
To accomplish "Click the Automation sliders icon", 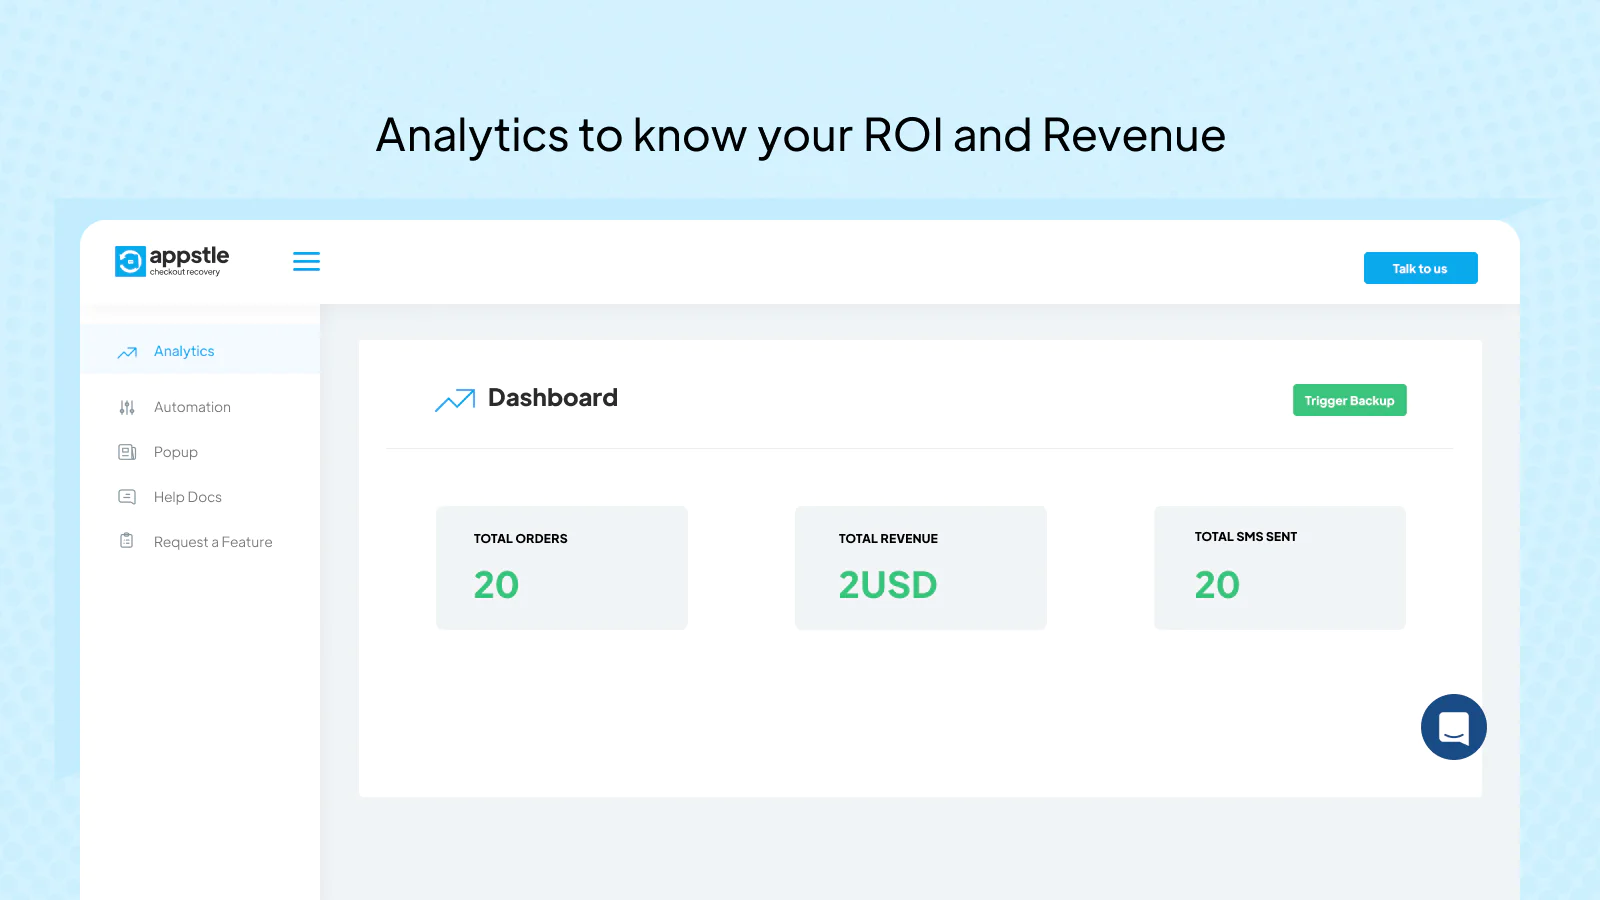I will pyautogui.click(x=127, y=407).
